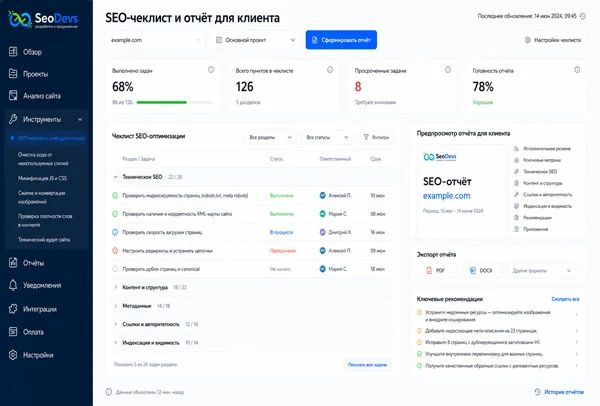
Task: Click info icon on Всего пунктов card
Action: click(330, 70)
